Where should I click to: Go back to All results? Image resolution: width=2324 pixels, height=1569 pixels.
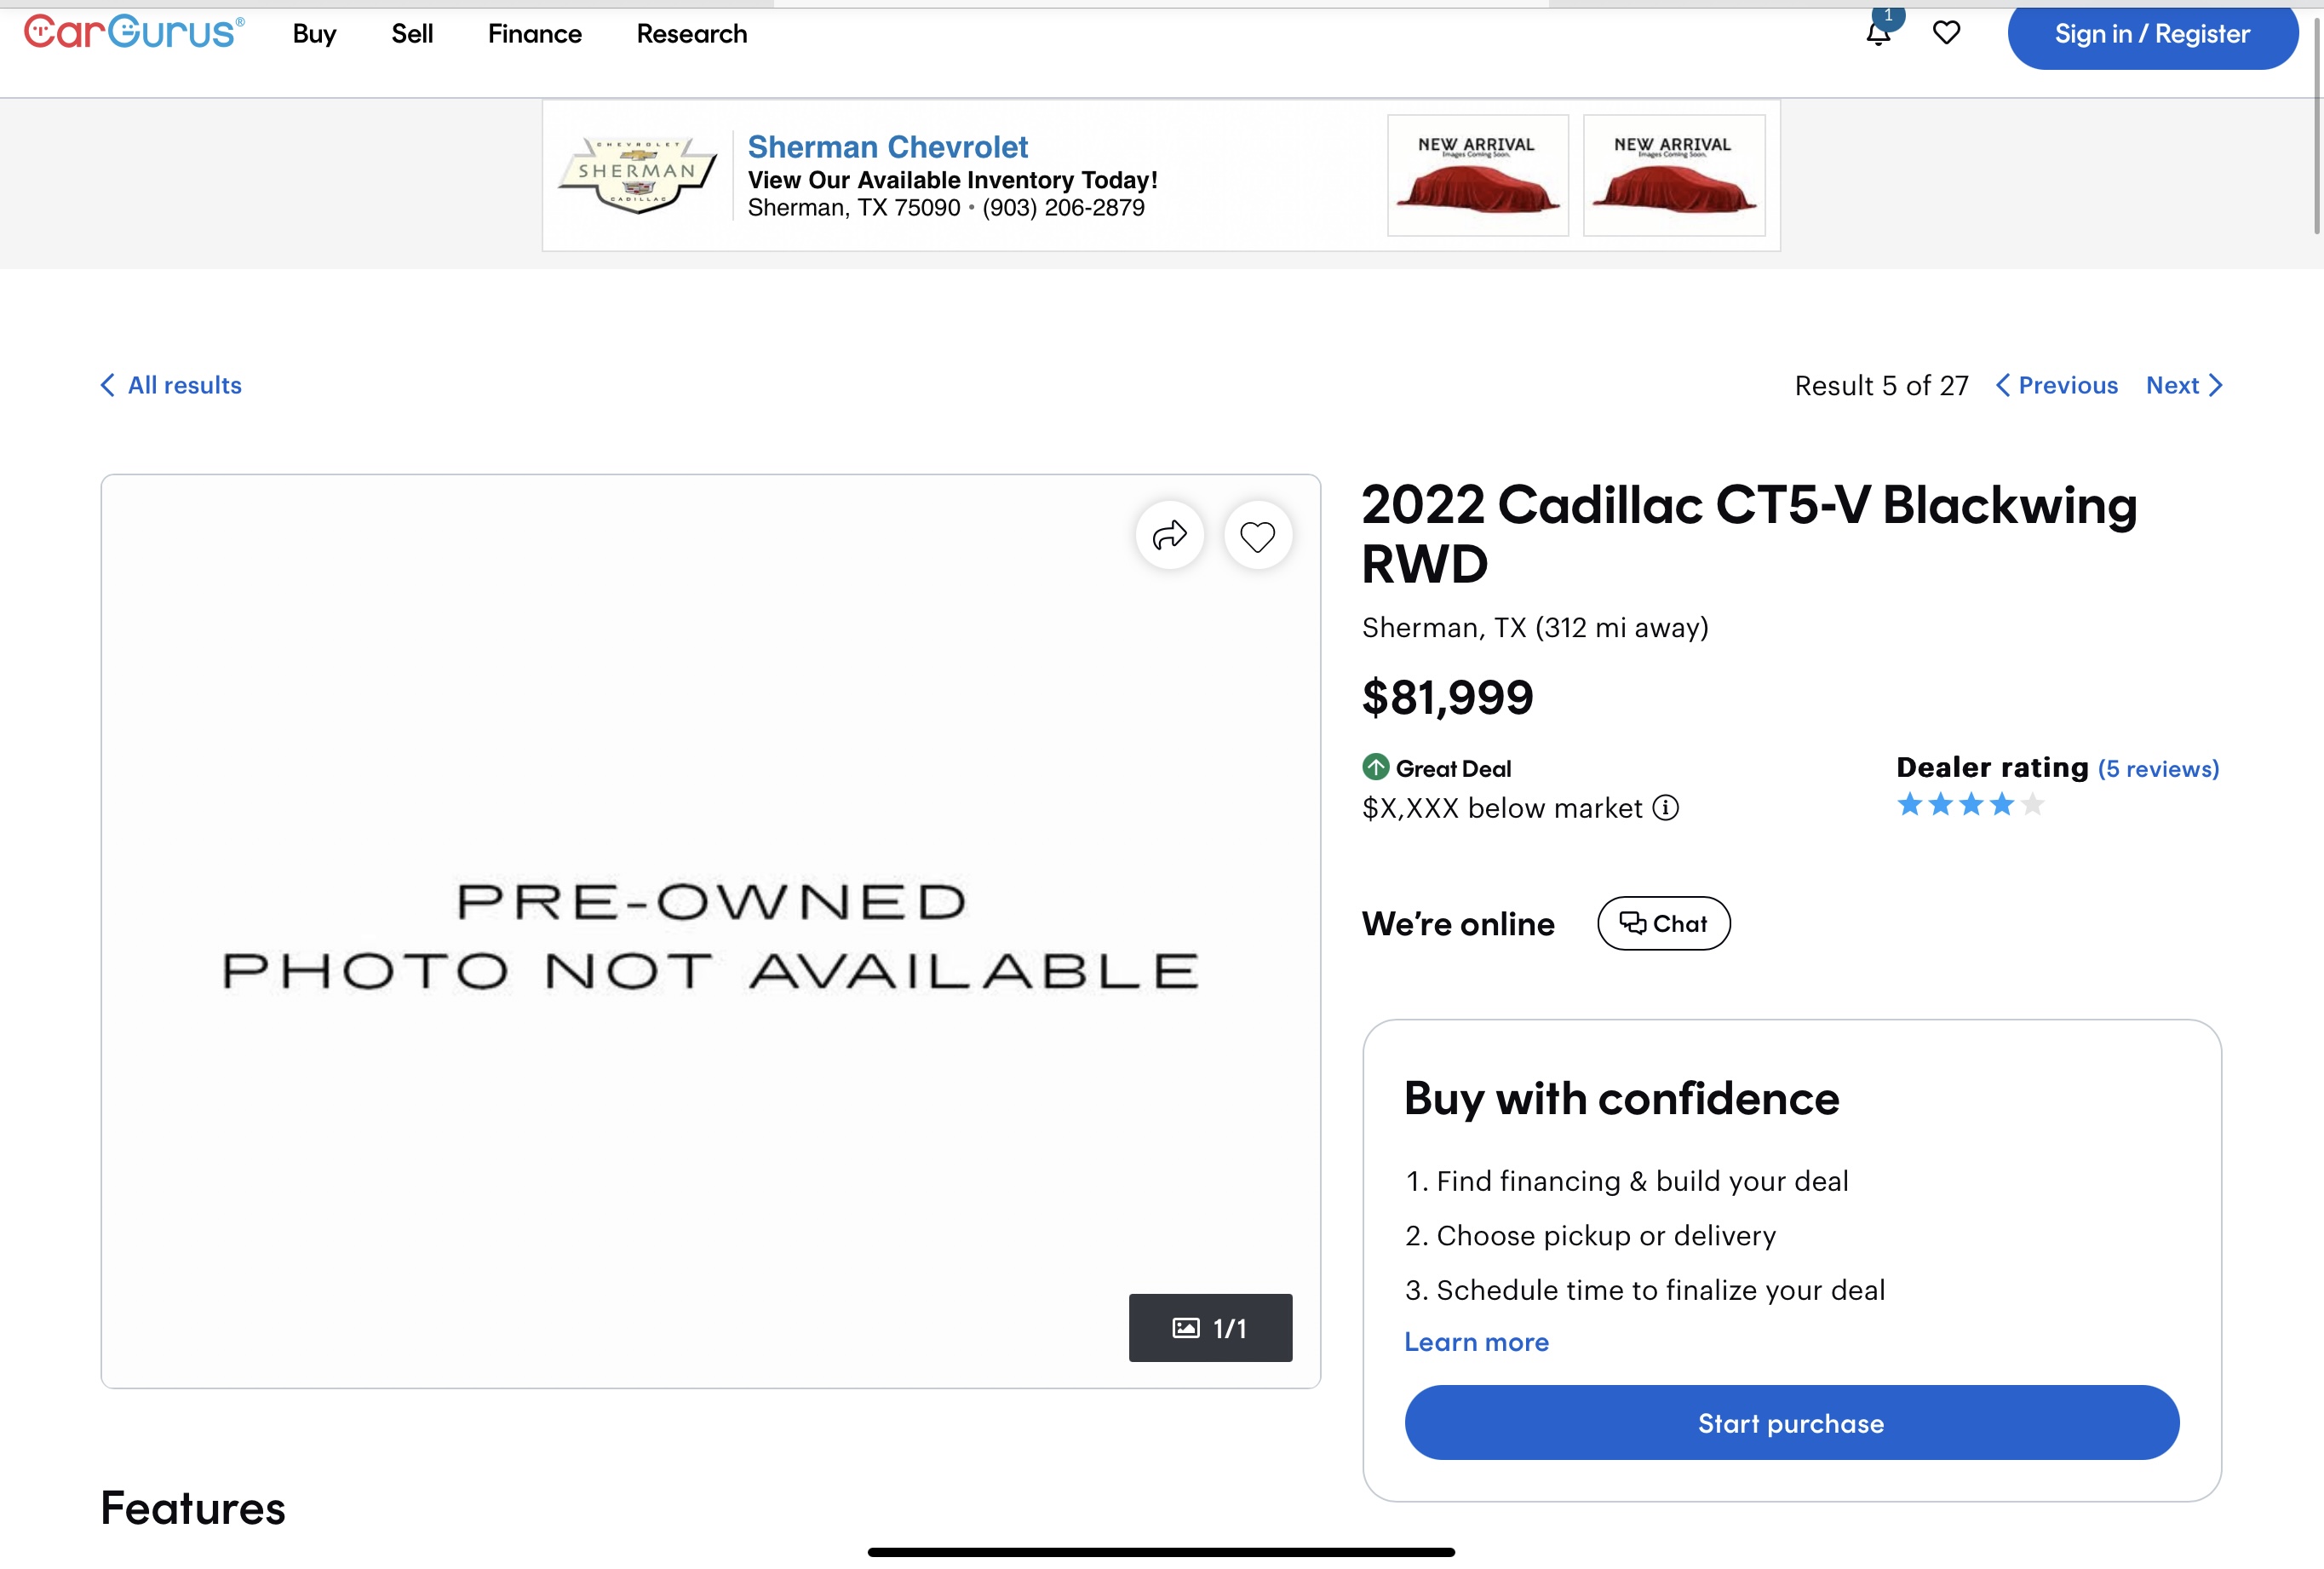171,385
